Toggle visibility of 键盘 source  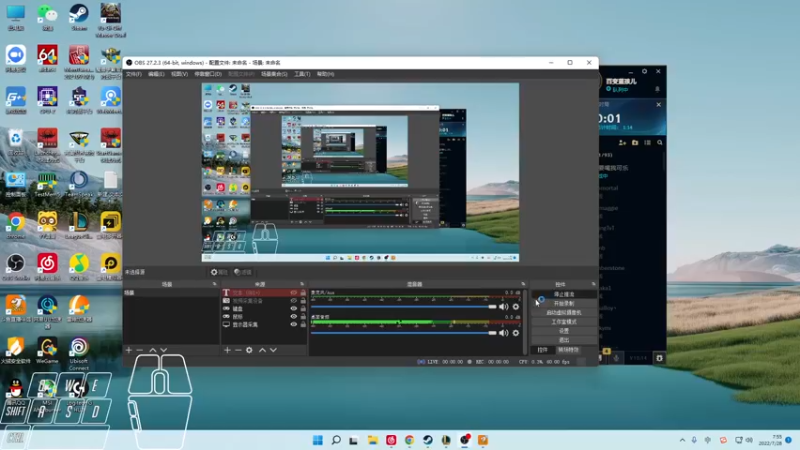[294, 309]
